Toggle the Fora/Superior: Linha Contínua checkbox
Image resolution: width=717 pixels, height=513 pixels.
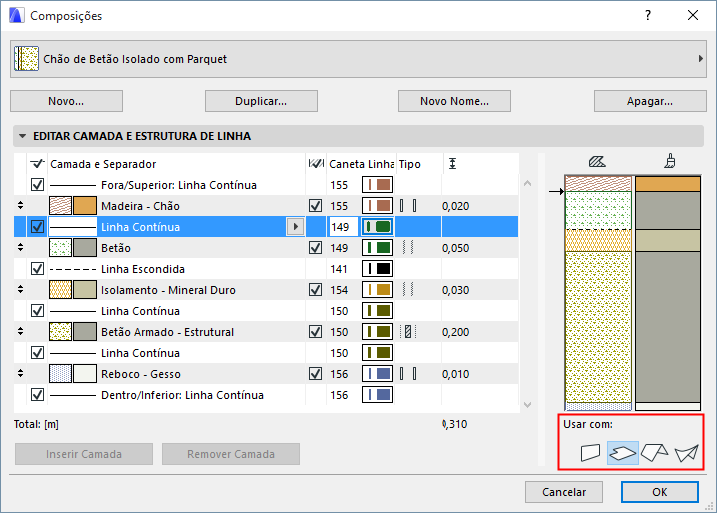click(x=37, y=185)
